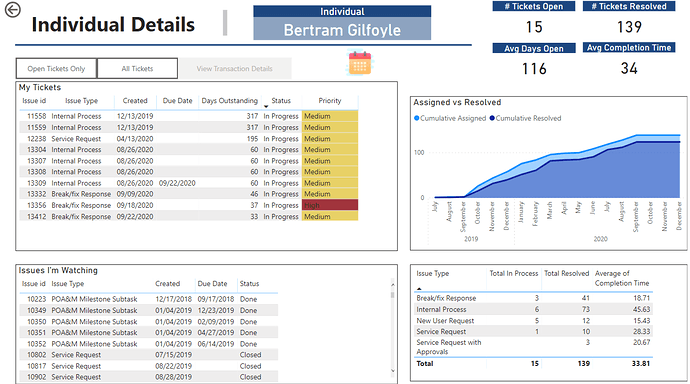Click Internal Process row in summary table

pyautogui.click(x=533, y=309)
